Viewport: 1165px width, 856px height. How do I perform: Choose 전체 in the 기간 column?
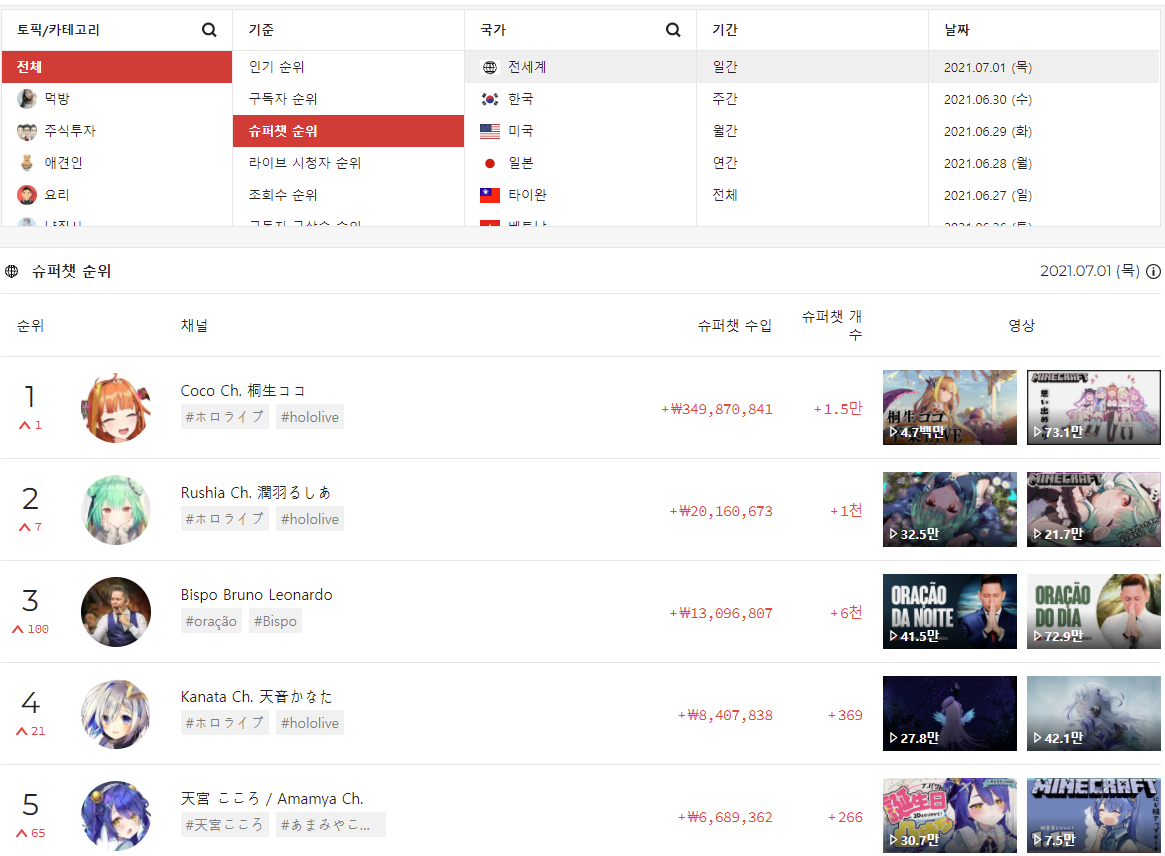[x=812, y=195]
